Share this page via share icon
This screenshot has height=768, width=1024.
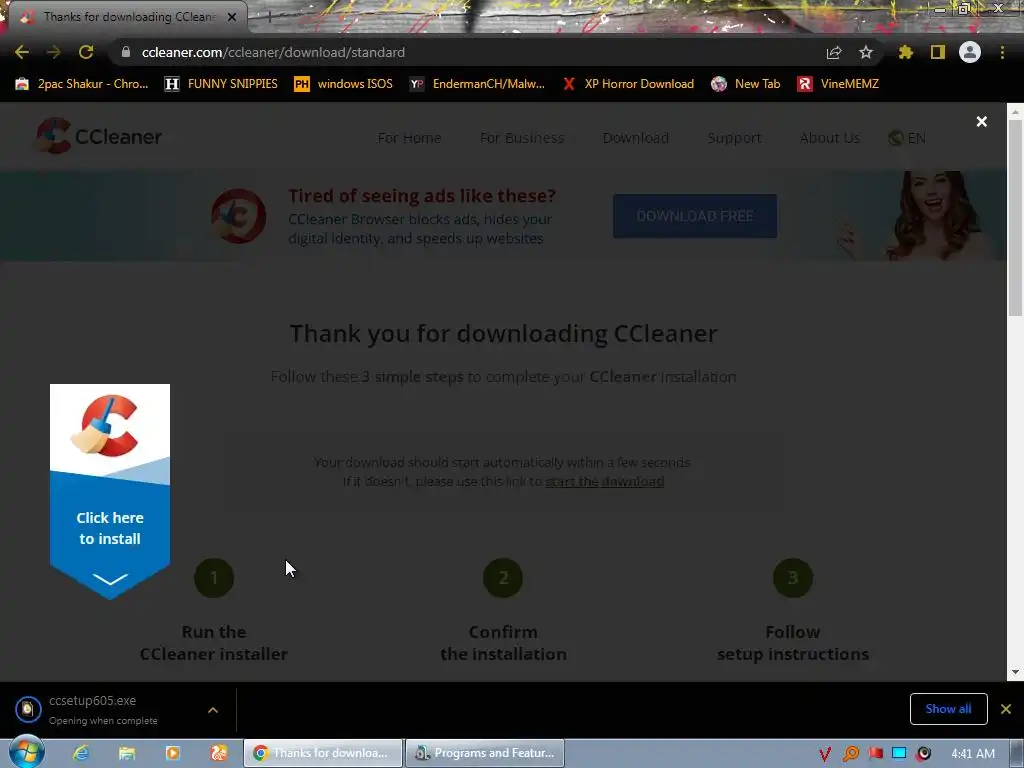[833, 52]
